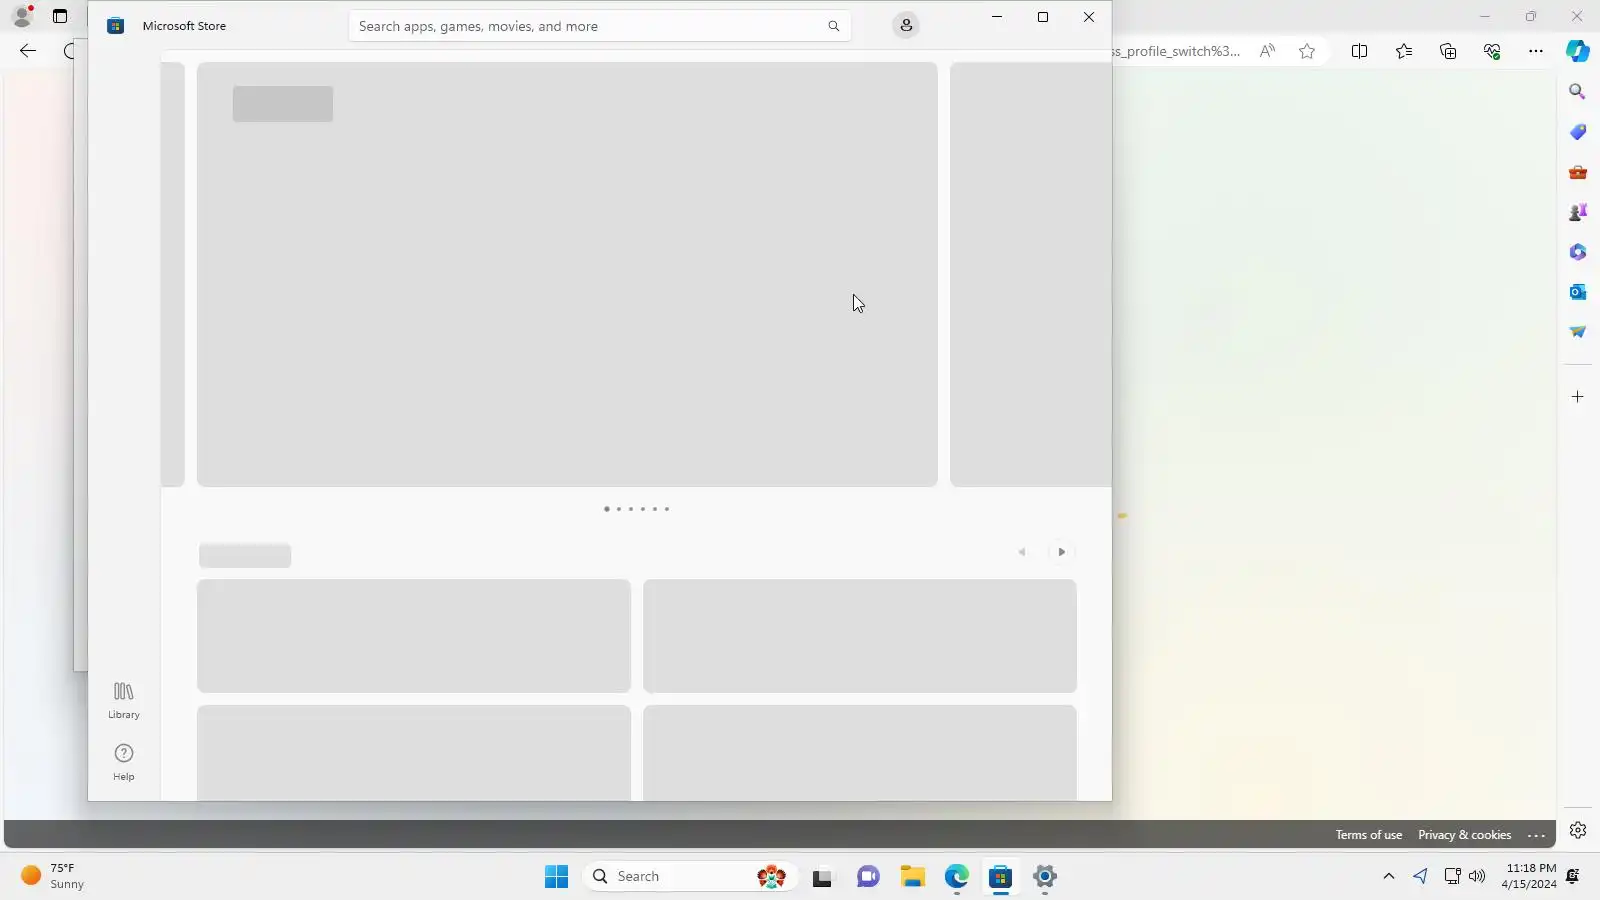Click the edge of the previous carousel slide
The image size is (1600, 900).
coord(173,274)
